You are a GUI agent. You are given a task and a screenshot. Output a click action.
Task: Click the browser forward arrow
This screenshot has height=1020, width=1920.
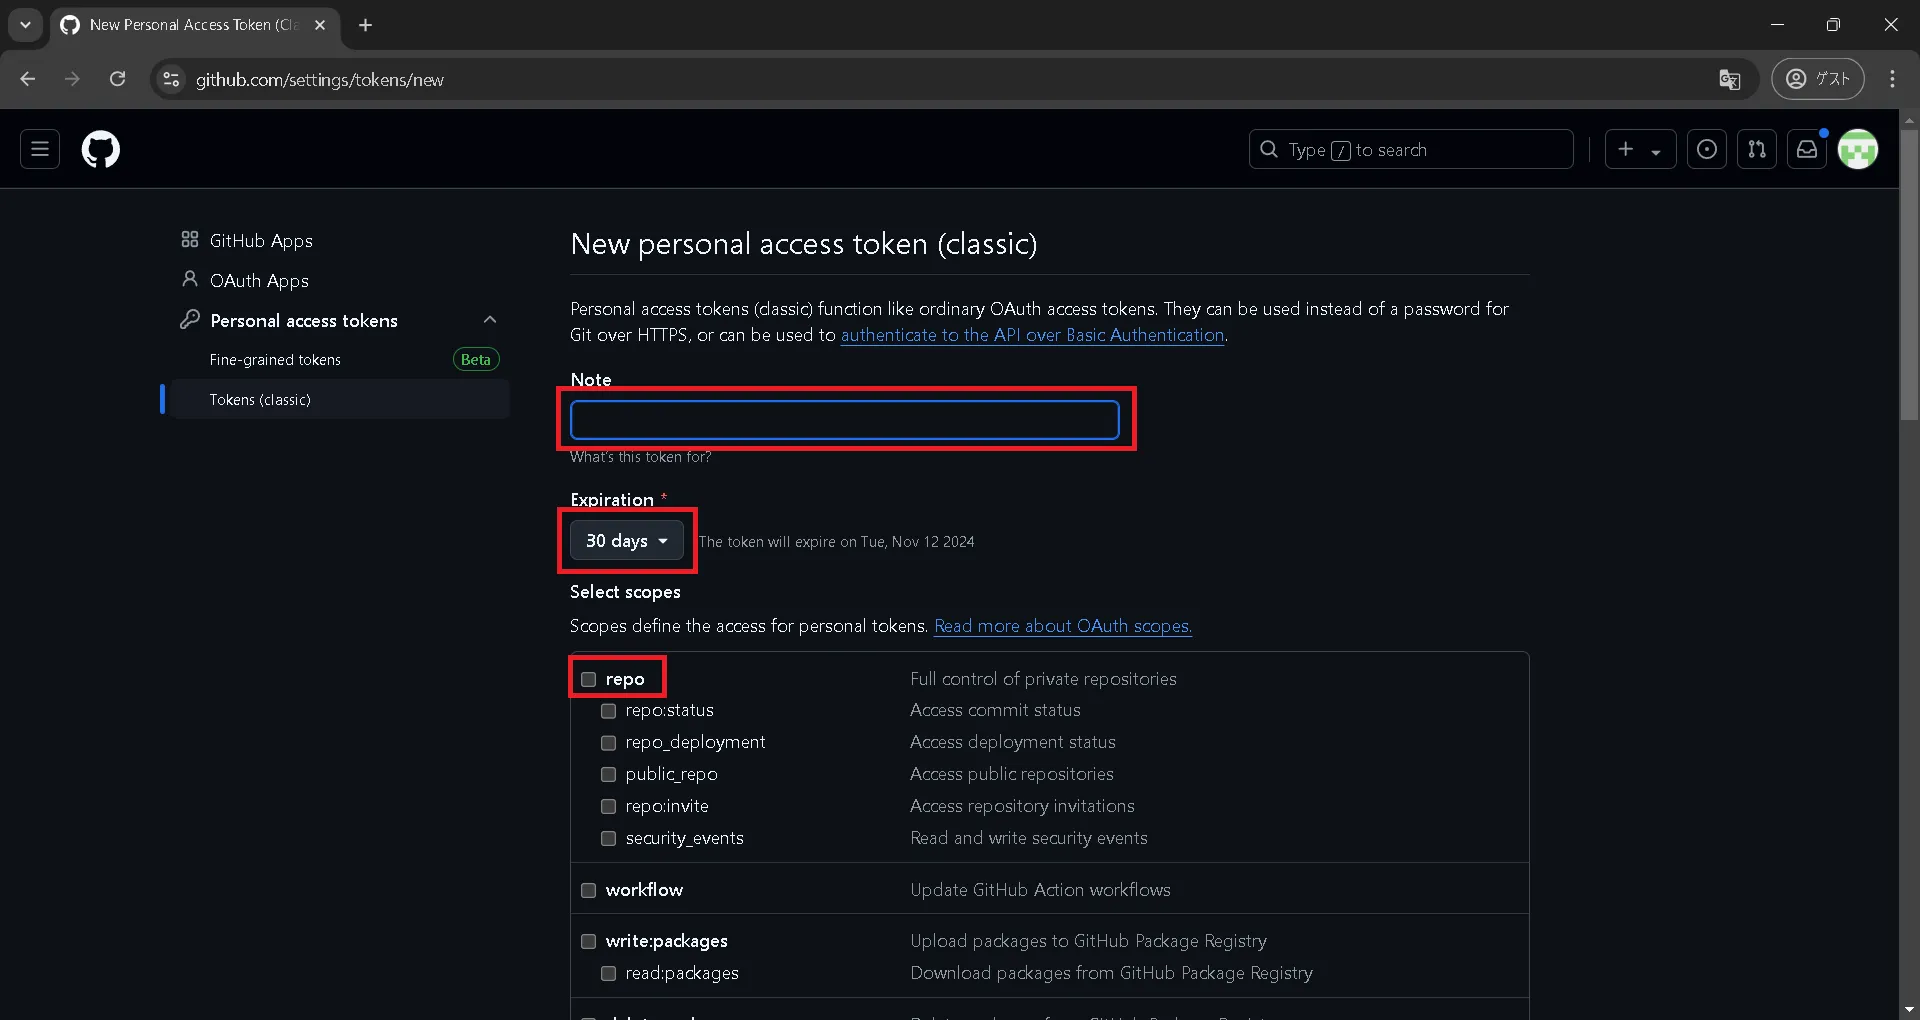pos(72,79)
